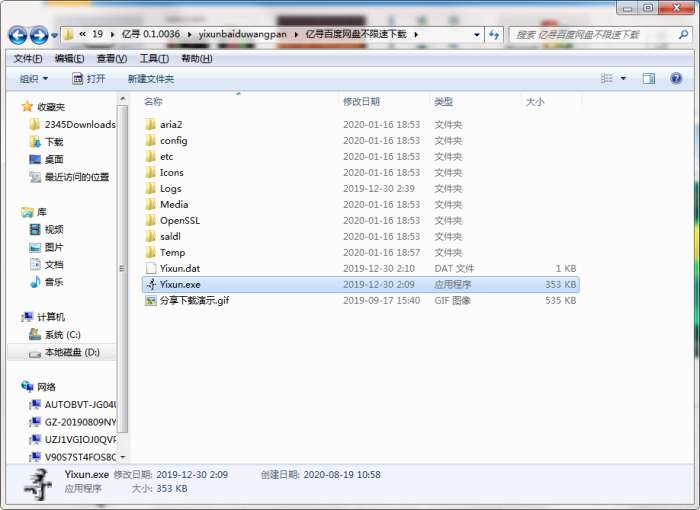Click the Media folder icon
The image size is (700, 510).
150,205
